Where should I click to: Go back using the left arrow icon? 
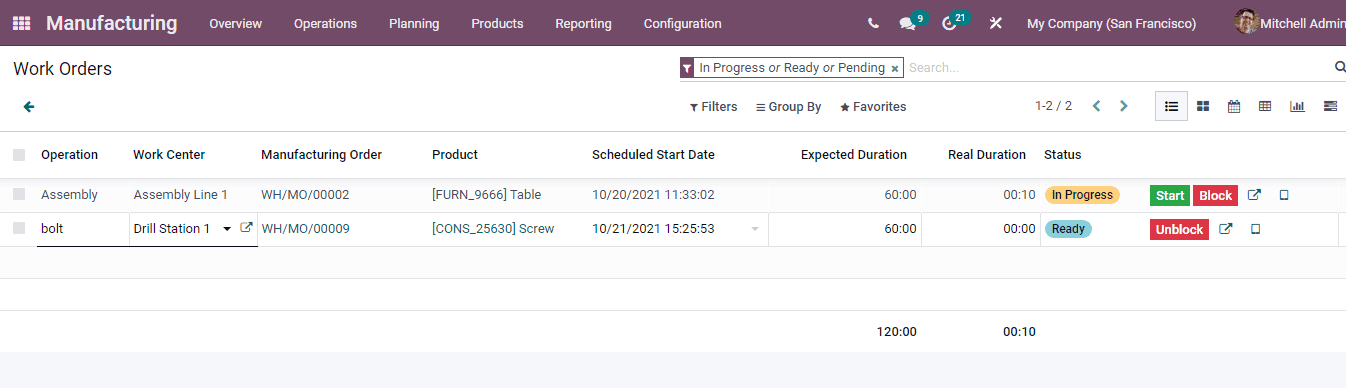point(29,106)
